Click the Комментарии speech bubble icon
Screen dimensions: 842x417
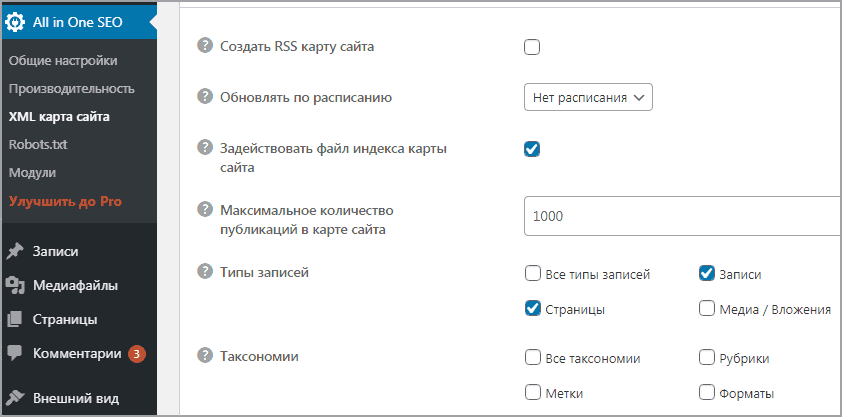click(15, 353)
